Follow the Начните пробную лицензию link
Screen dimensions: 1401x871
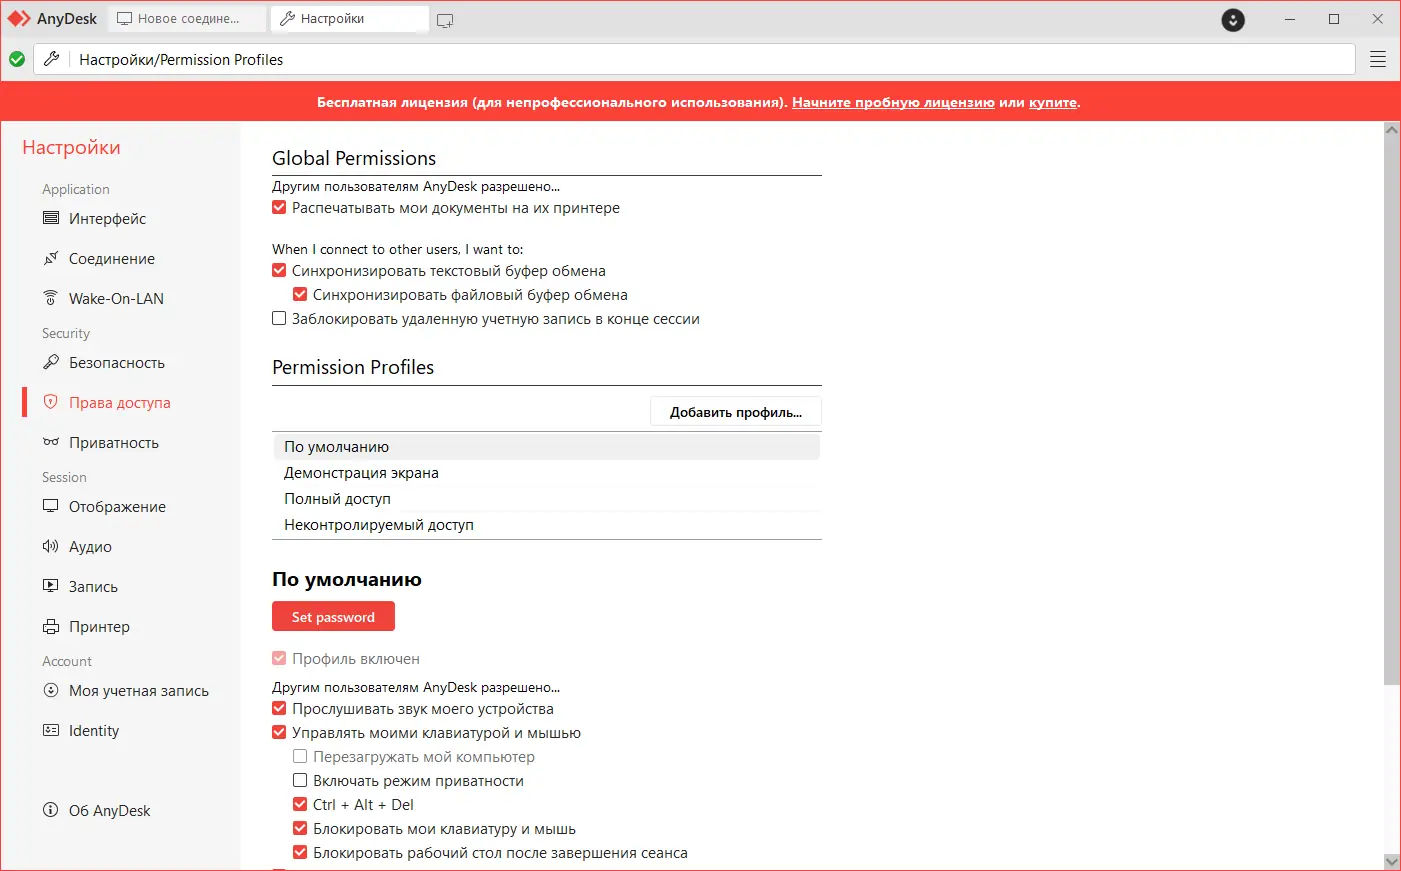click(x=893, y=102)
